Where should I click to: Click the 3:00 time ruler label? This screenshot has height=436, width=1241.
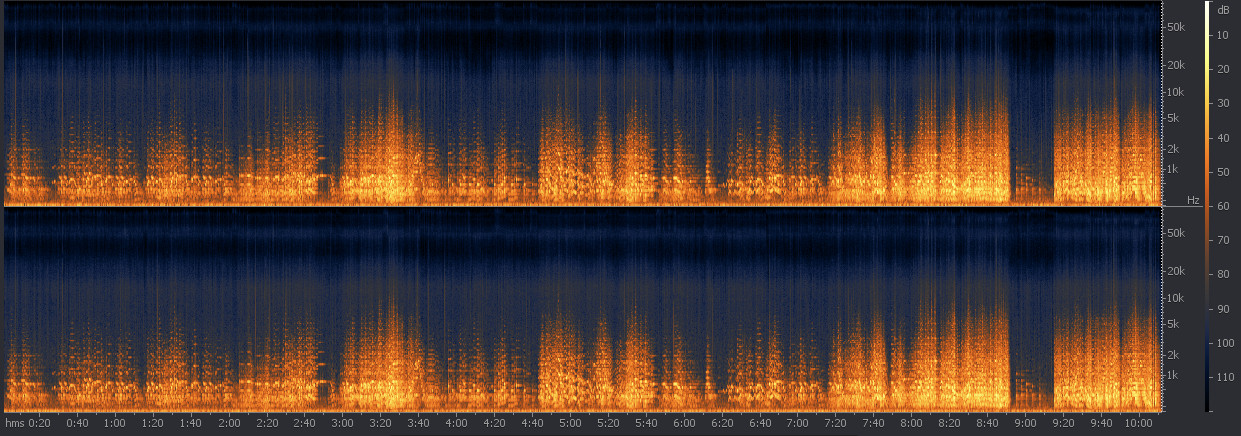tap(342, 424)
